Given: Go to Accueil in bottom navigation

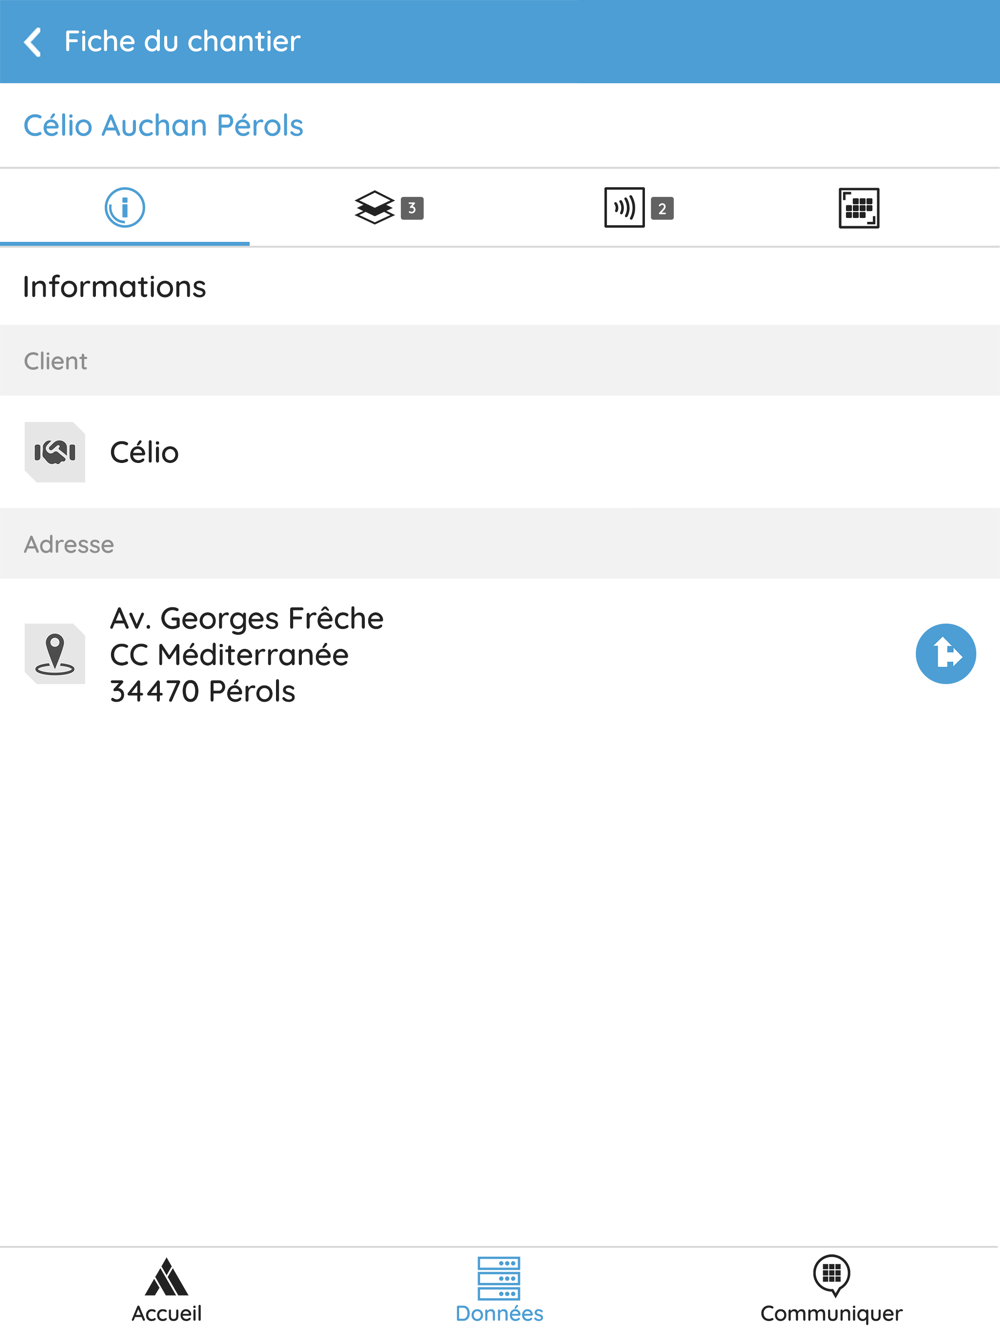Looking at the screenshot, I should (166, 1290).
